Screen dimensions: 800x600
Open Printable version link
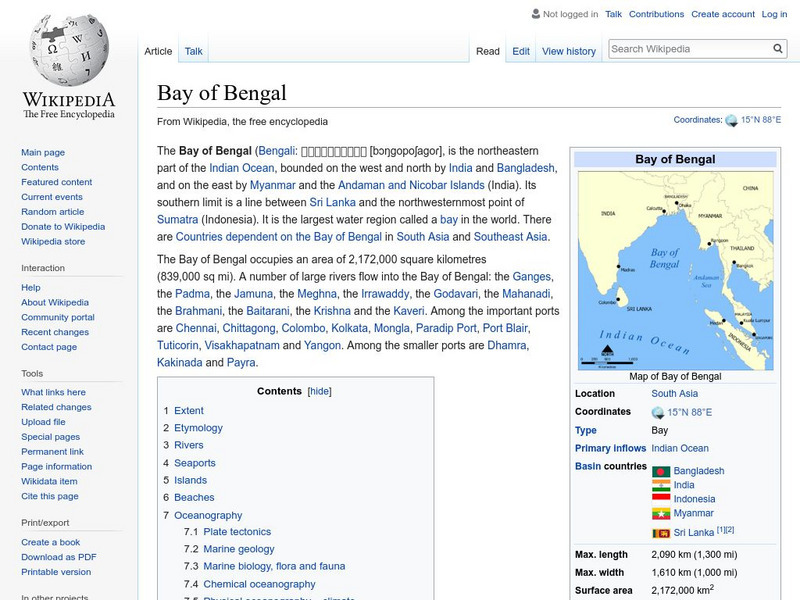[x=56, y=571]
